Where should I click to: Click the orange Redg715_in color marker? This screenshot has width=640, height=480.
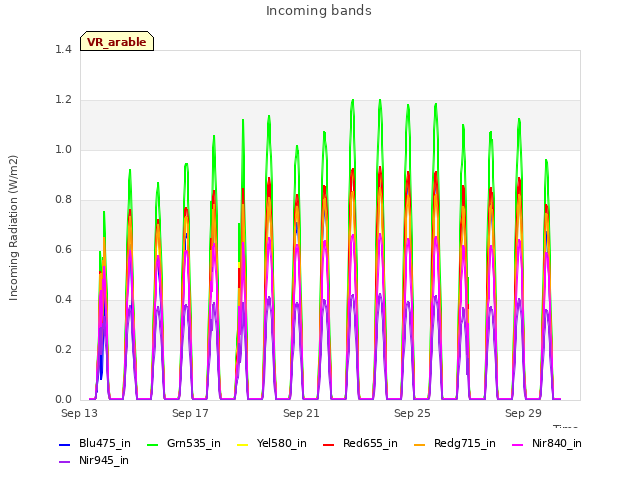click(x=420, y=444)
